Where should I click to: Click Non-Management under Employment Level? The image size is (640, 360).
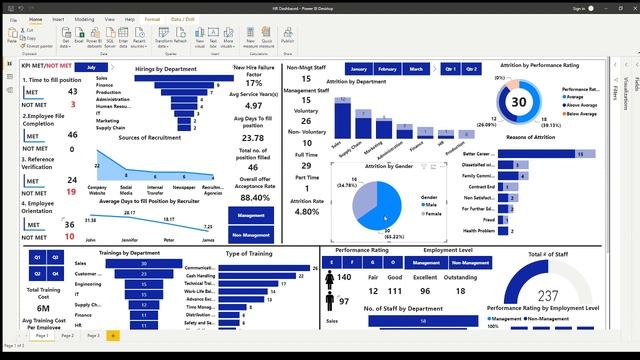tap(470, 263)
